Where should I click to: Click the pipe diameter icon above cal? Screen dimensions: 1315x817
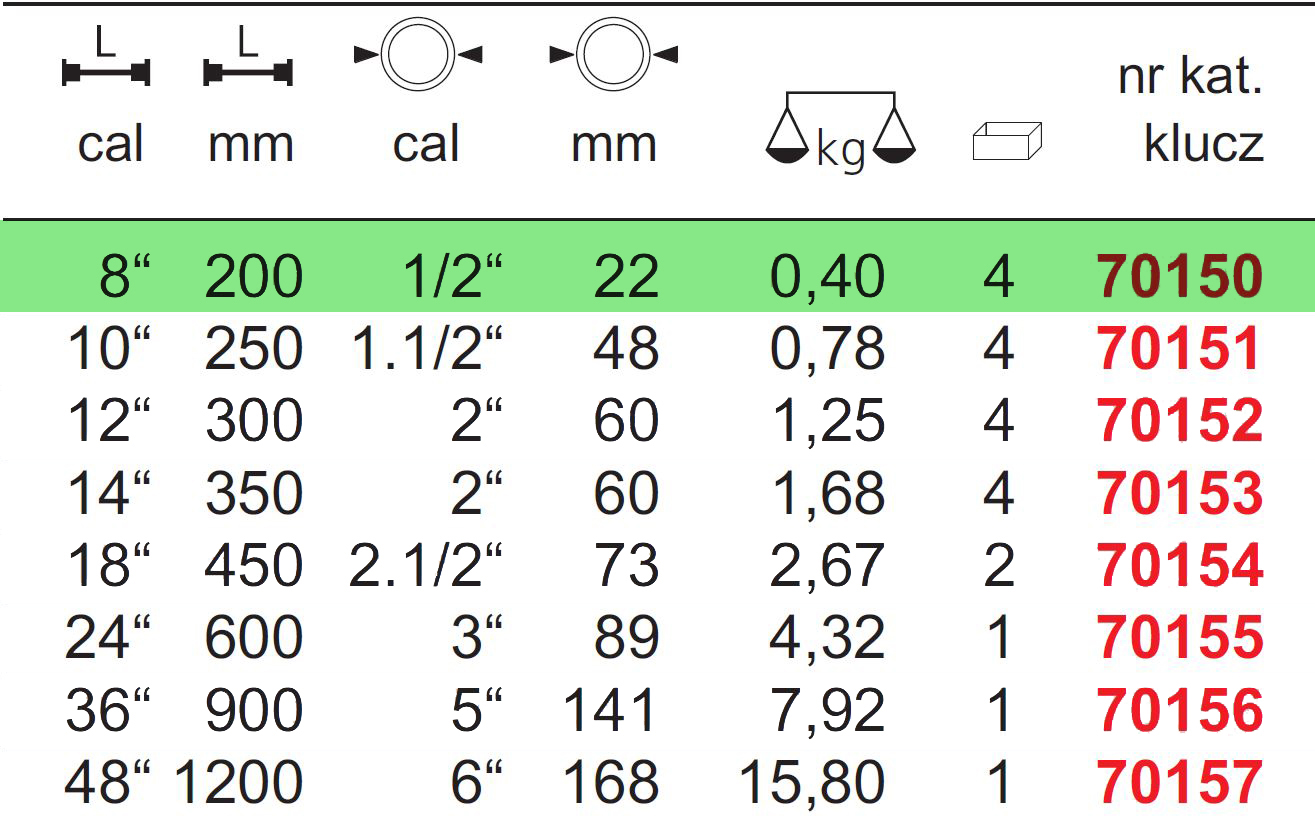pos(418,56)
